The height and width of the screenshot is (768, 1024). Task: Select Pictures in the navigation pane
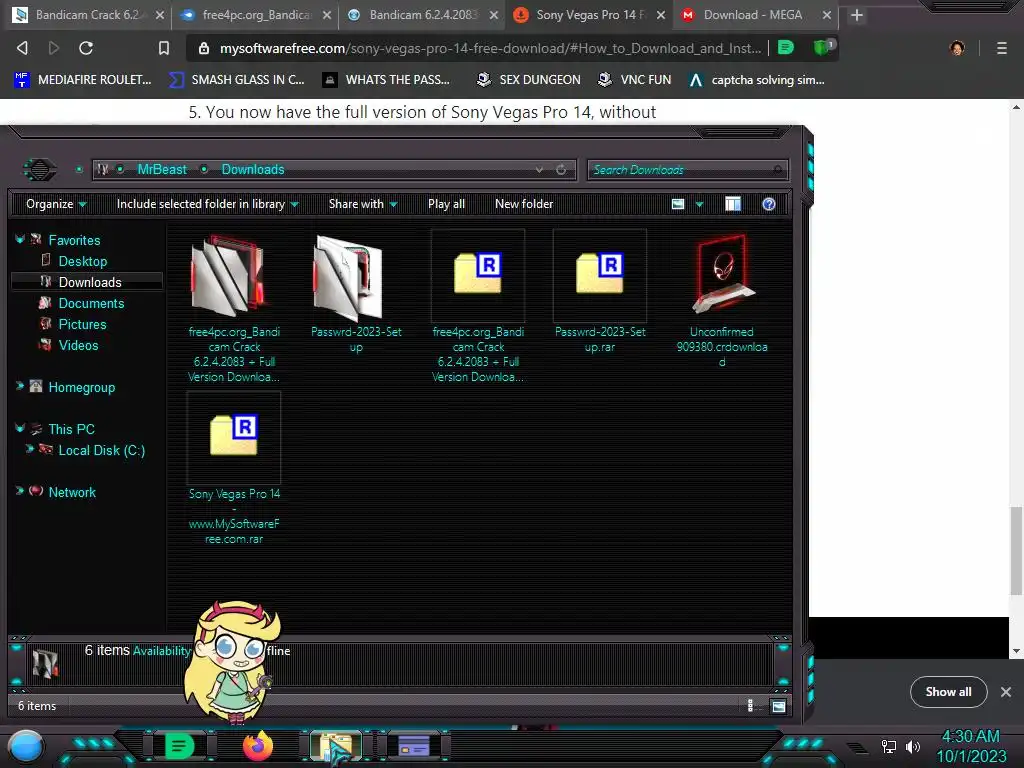(x=82, y=324)
